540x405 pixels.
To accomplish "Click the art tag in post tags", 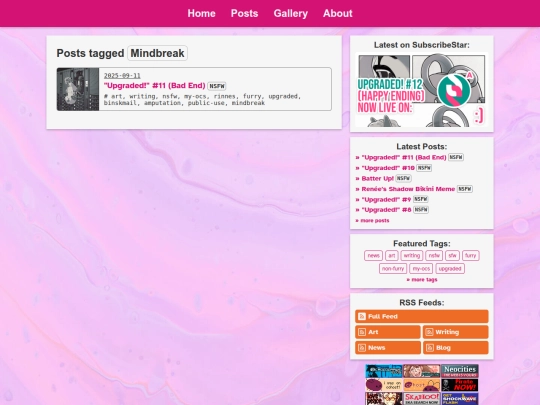I will point(116,96).
